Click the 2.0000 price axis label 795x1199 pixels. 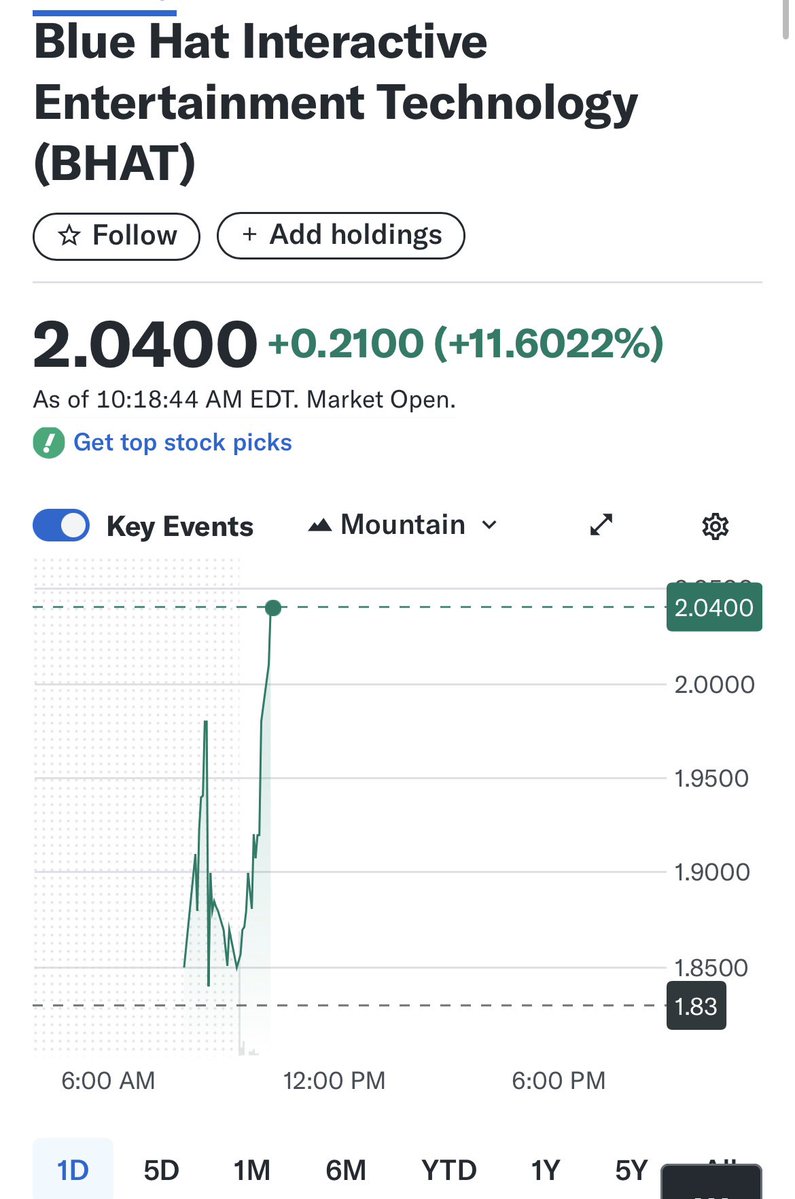714,684
